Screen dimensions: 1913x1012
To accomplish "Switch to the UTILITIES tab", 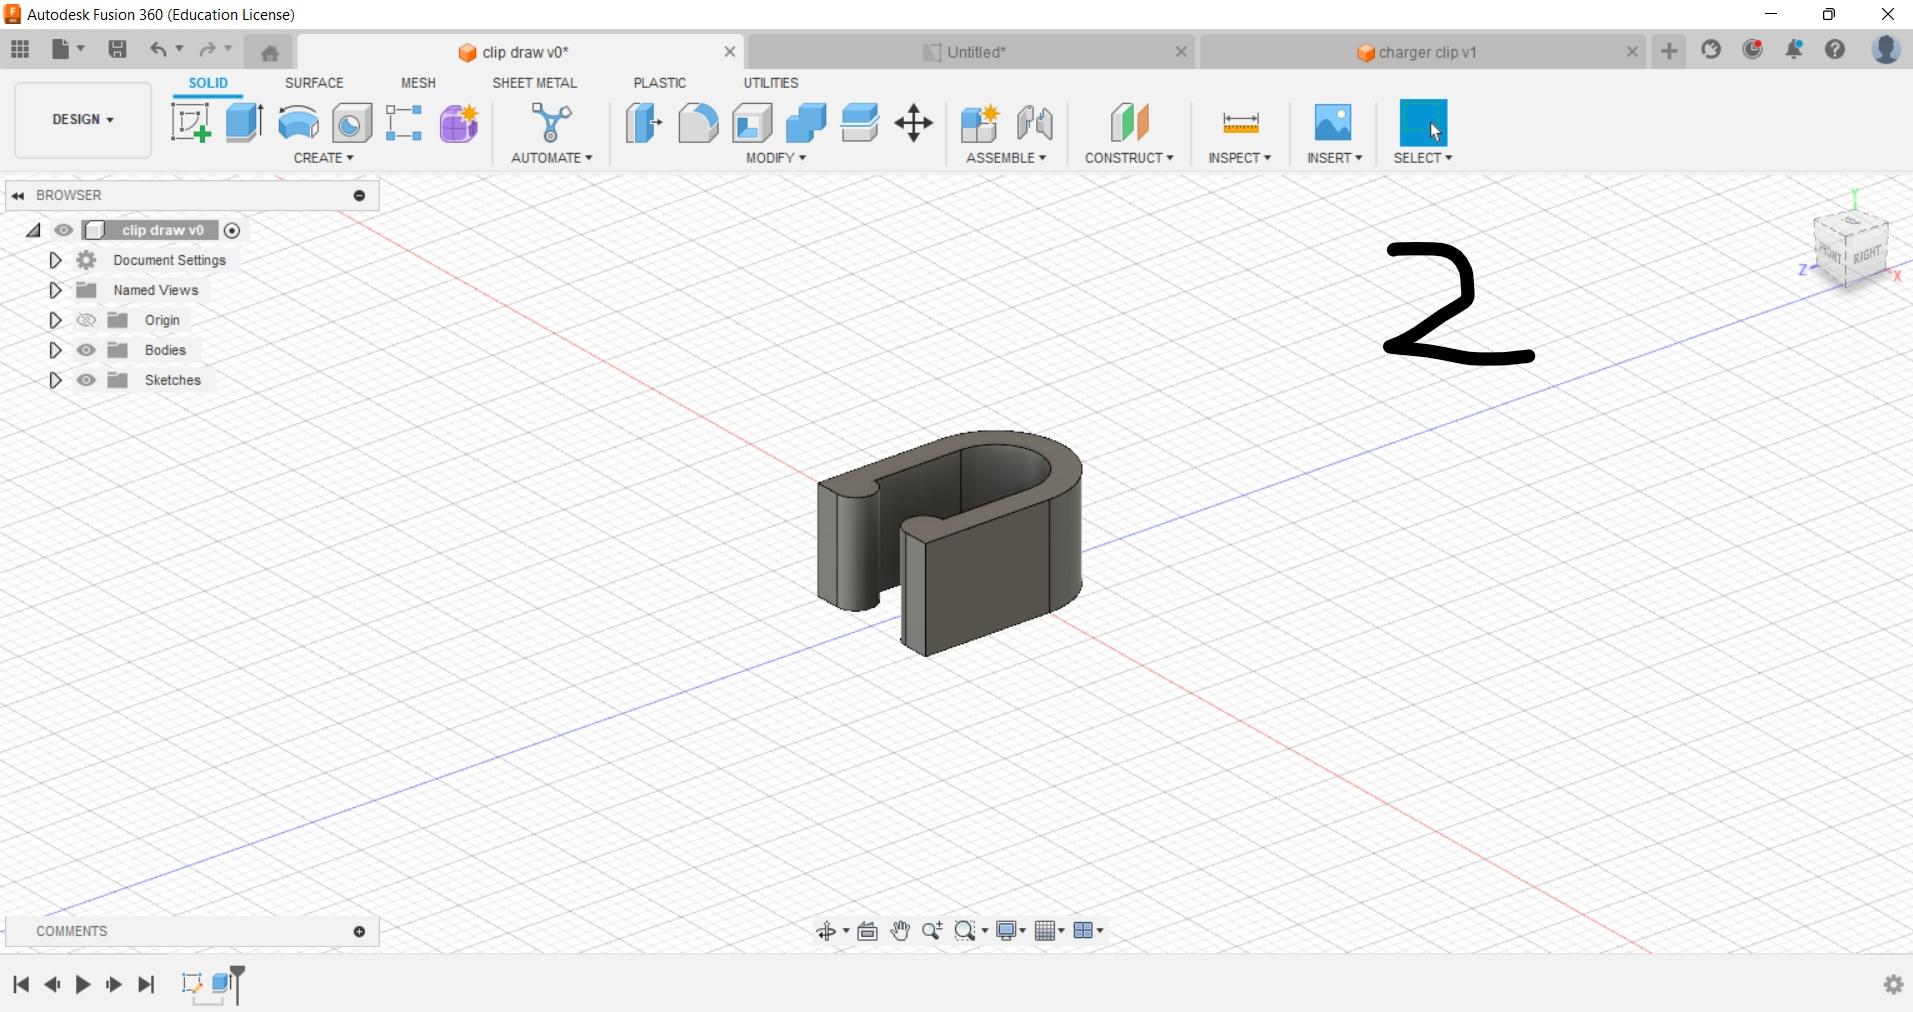I will pyautogui.click(x=770, y=83).
